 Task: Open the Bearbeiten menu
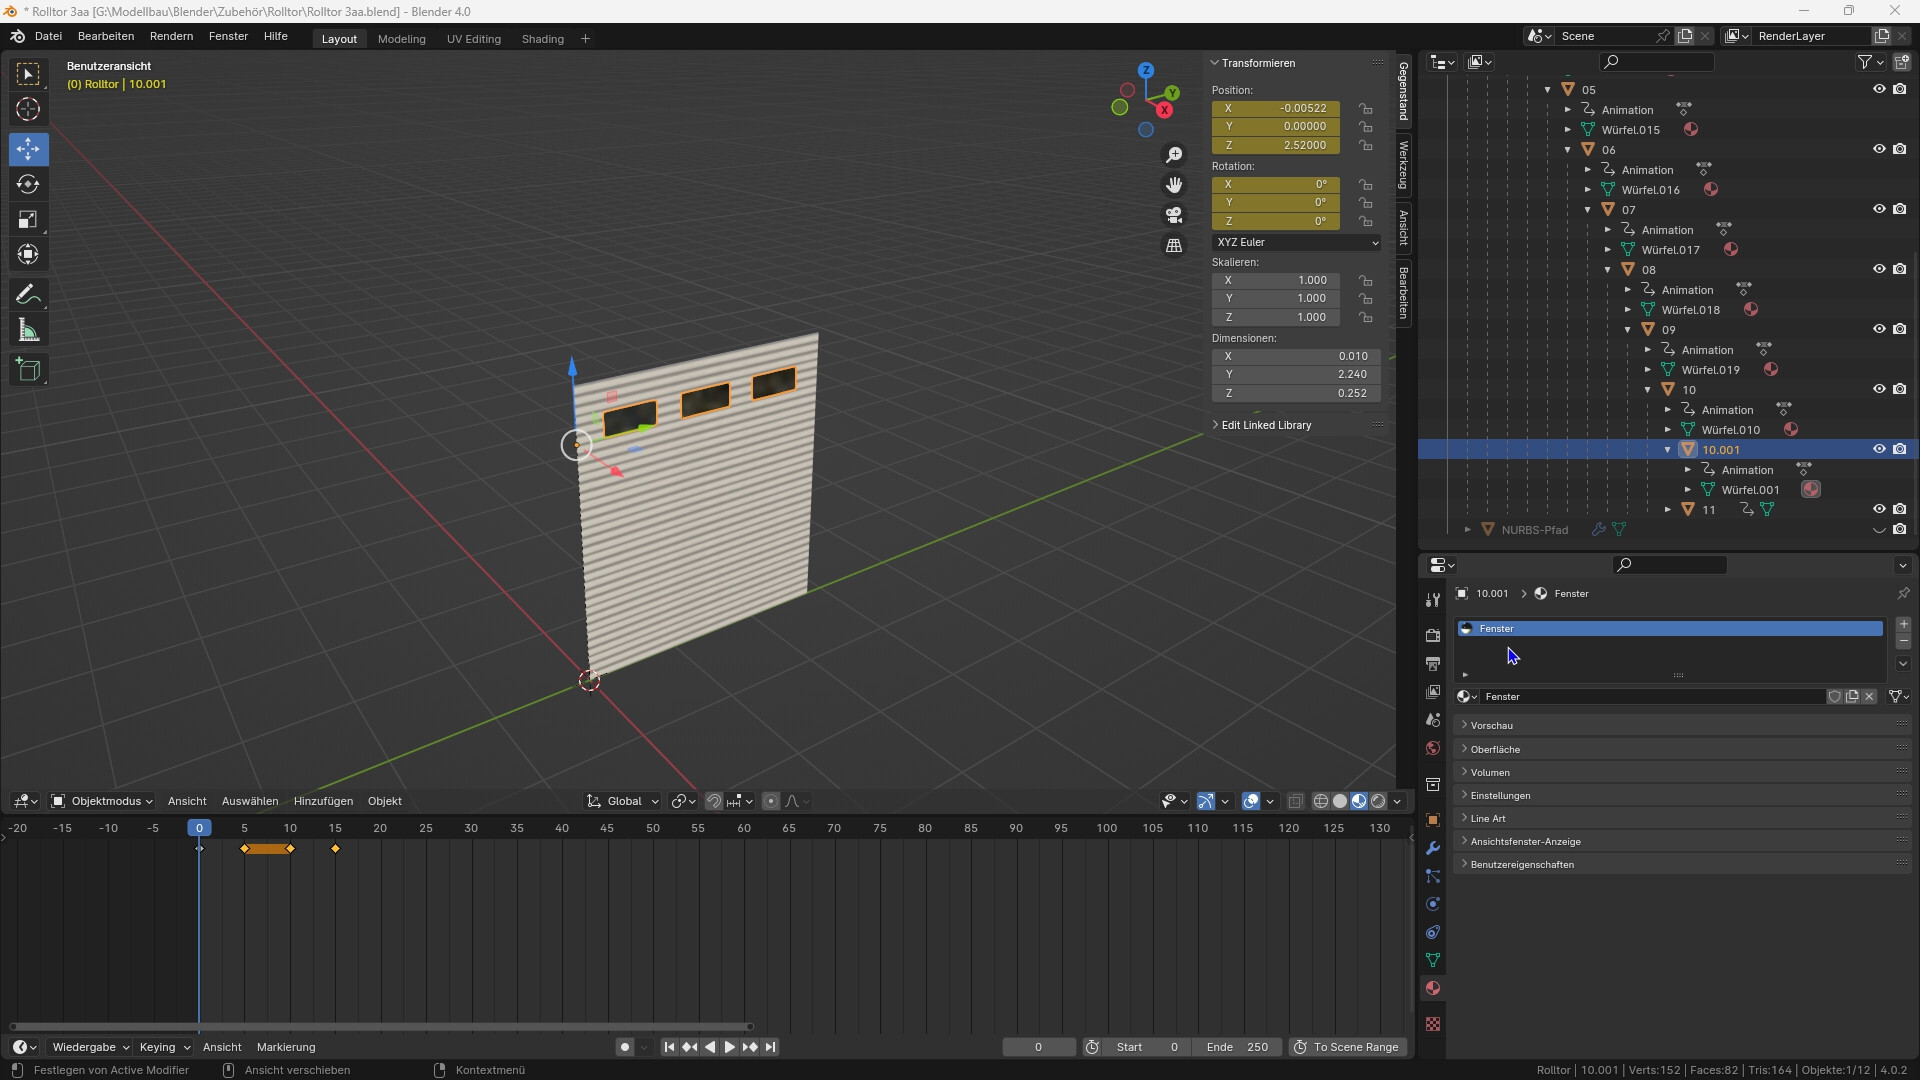[x=106, y=36]
